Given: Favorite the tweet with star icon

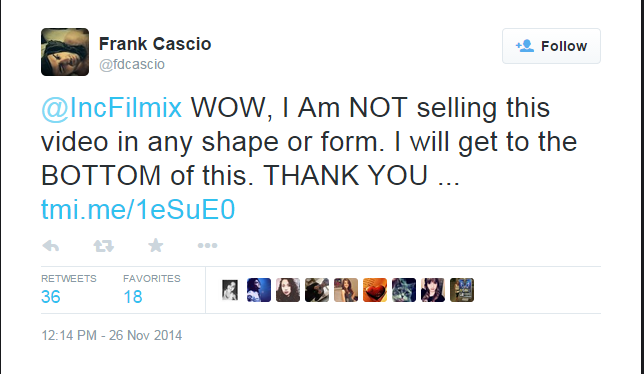Looking at the screenshot, I should pyautogui.click(x=156, y=246).
